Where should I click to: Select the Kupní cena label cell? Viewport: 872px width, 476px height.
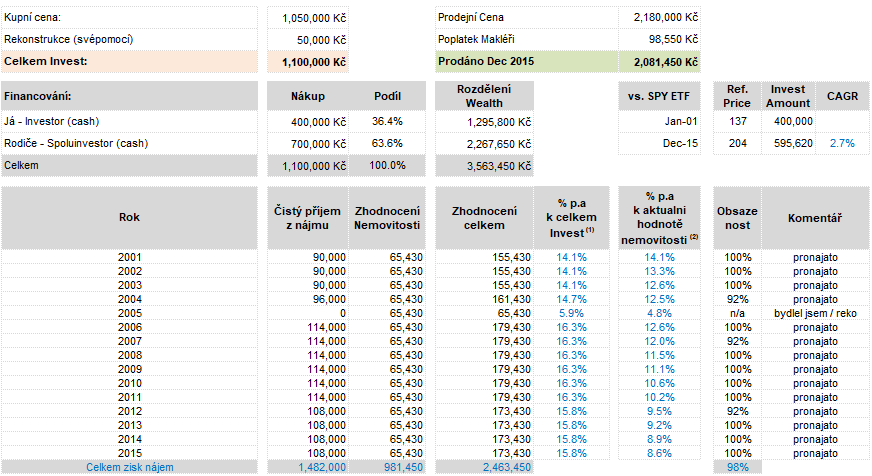[x=129, y=17]
